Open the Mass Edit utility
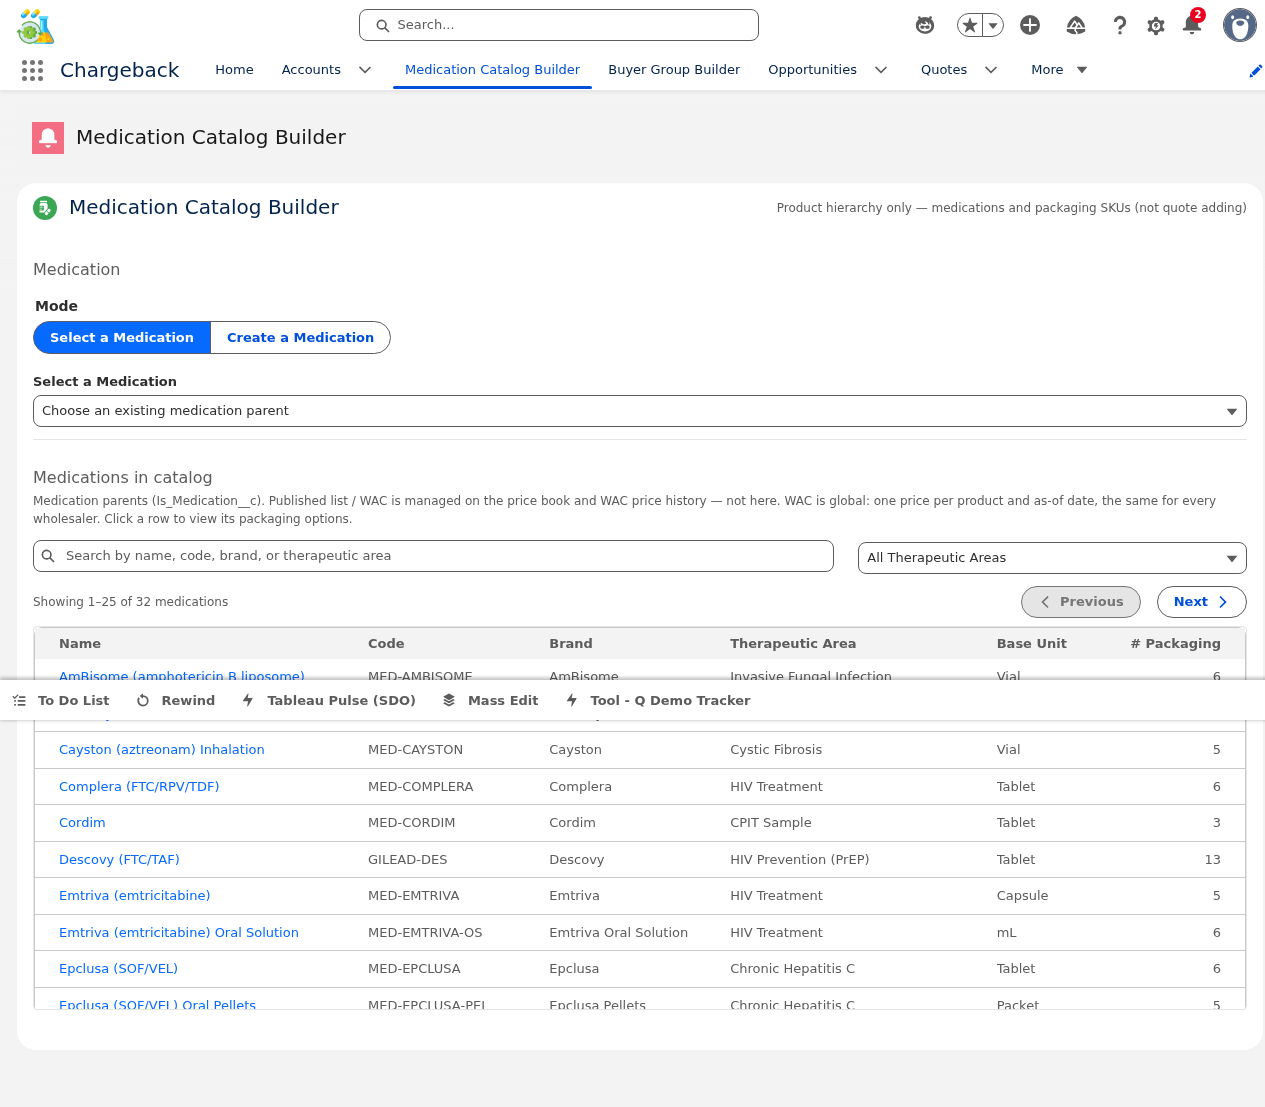 (491, 701)
